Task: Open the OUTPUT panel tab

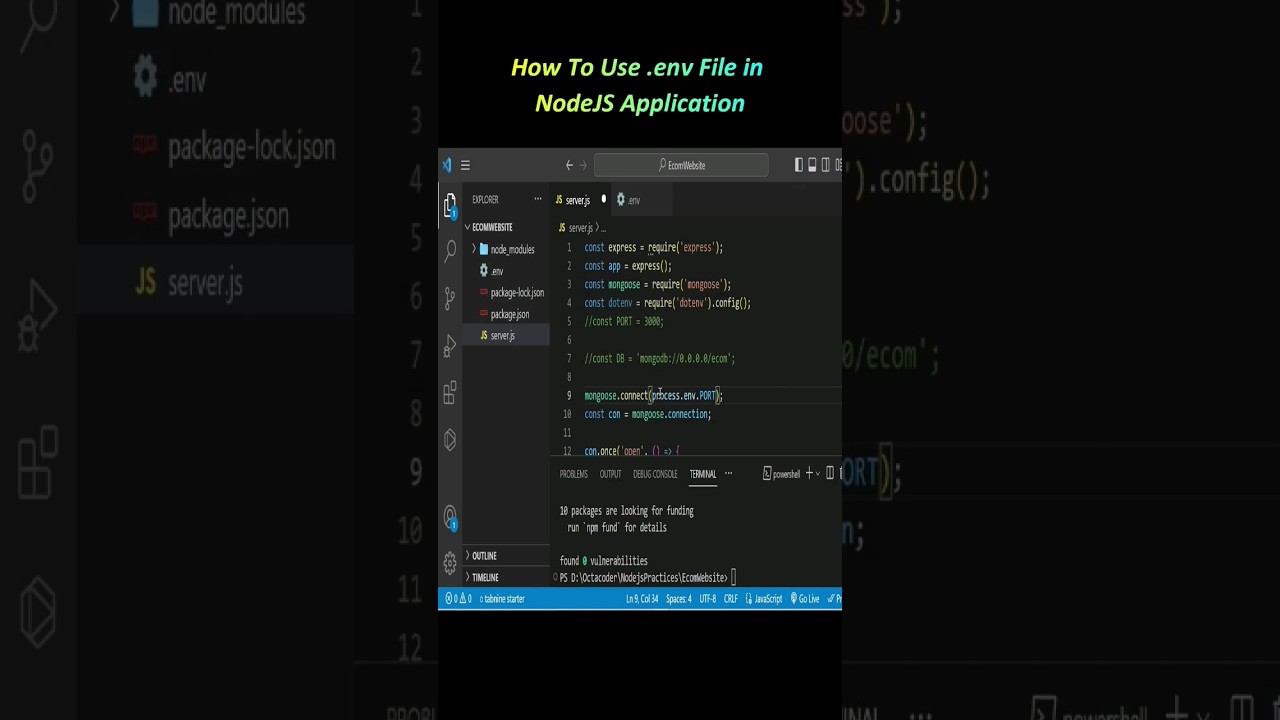Action: pyautogui.click(x=610, y=474)
